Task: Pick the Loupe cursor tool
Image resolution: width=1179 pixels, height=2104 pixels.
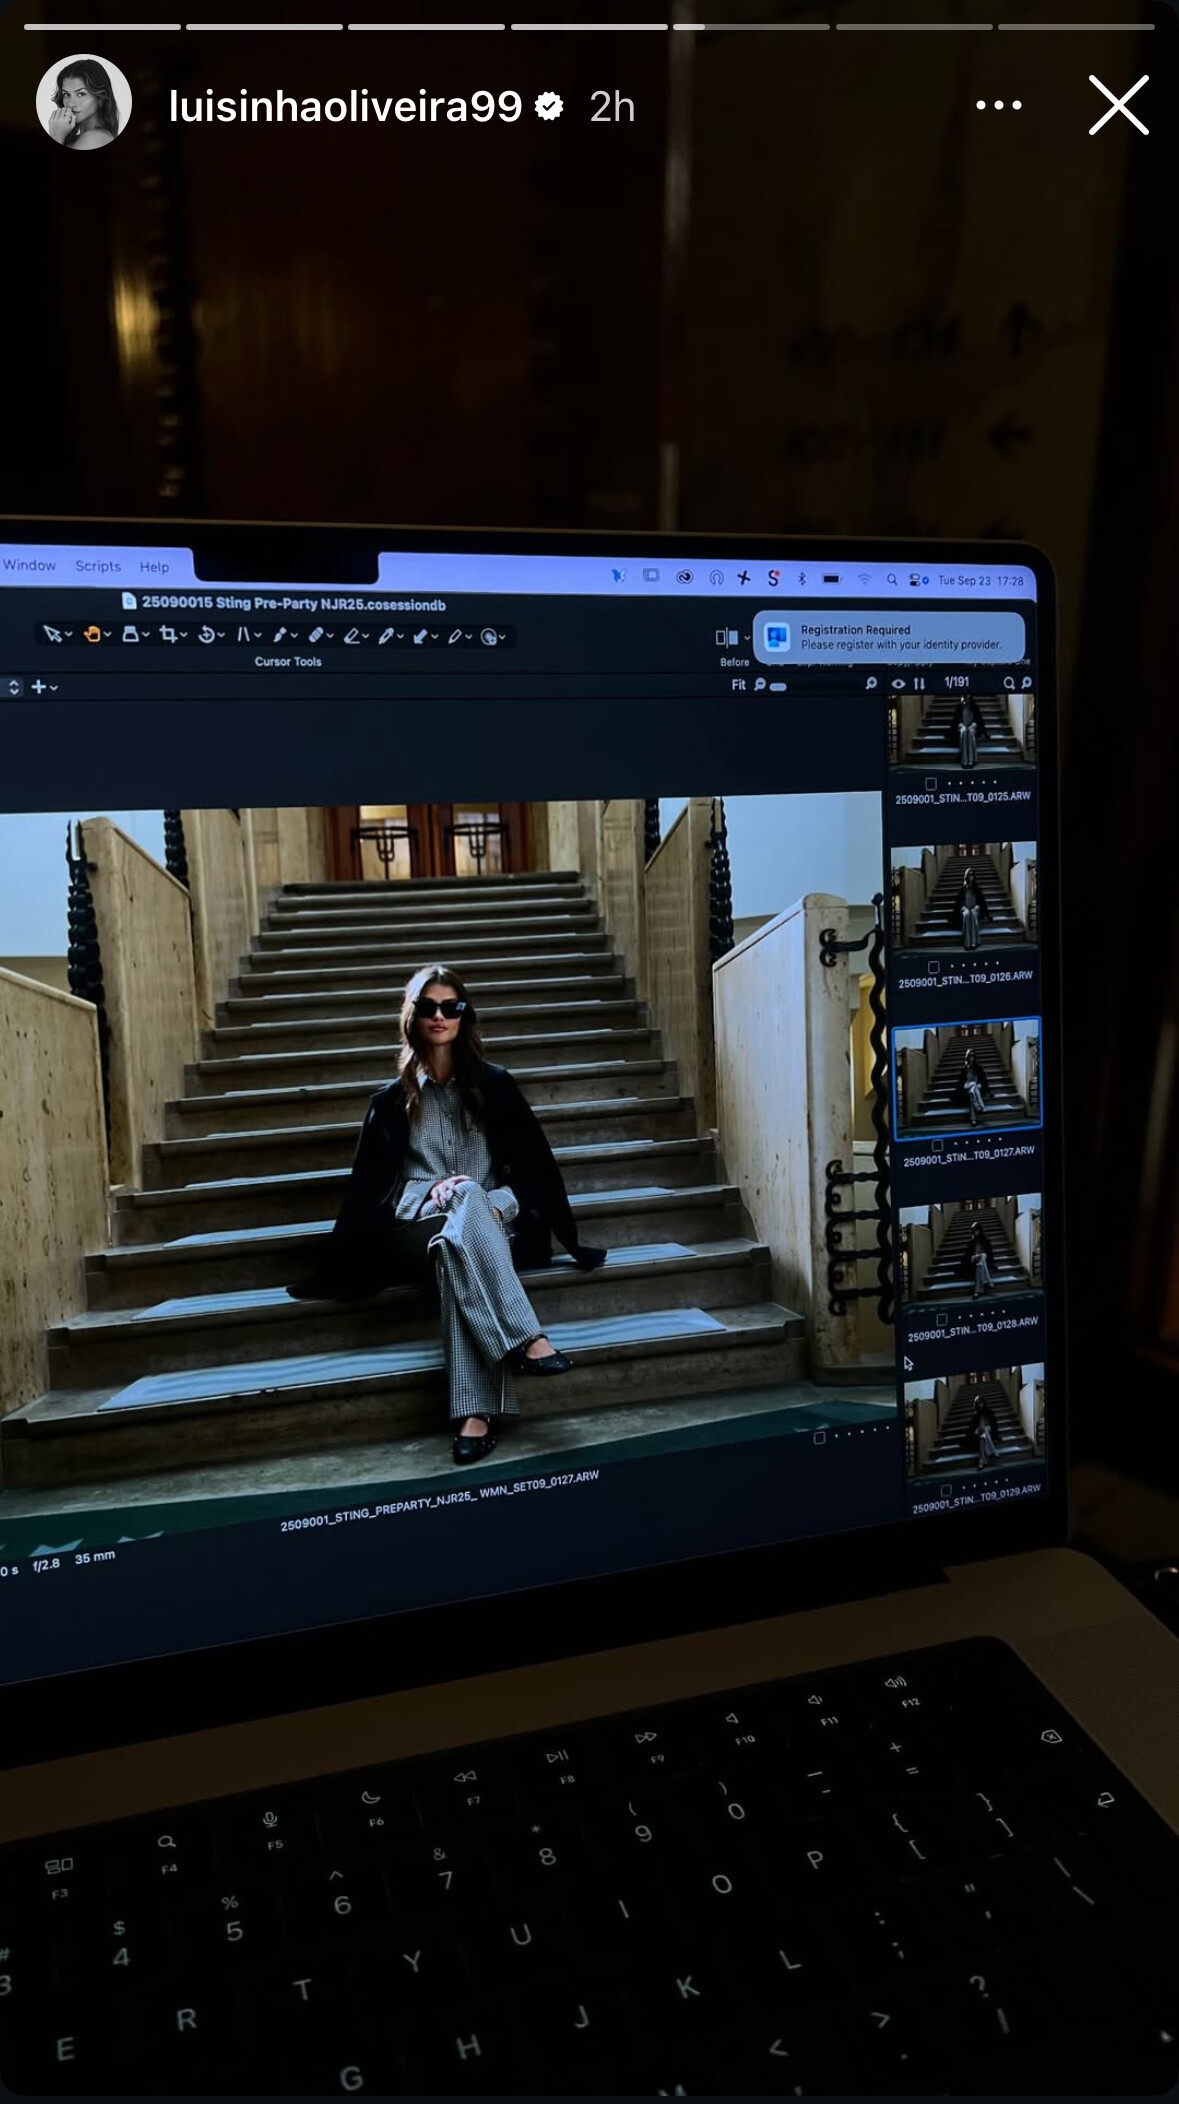Action: pos(130,634)
